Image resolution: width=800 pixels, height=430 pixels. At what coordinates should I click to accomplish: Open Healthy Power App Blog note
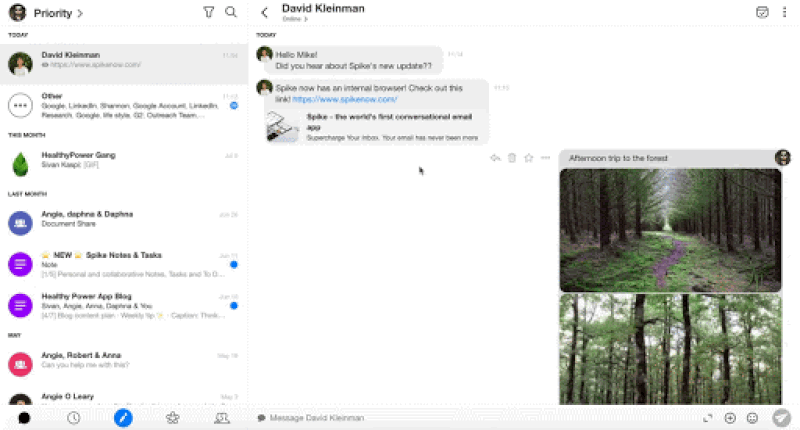(124, 306)
